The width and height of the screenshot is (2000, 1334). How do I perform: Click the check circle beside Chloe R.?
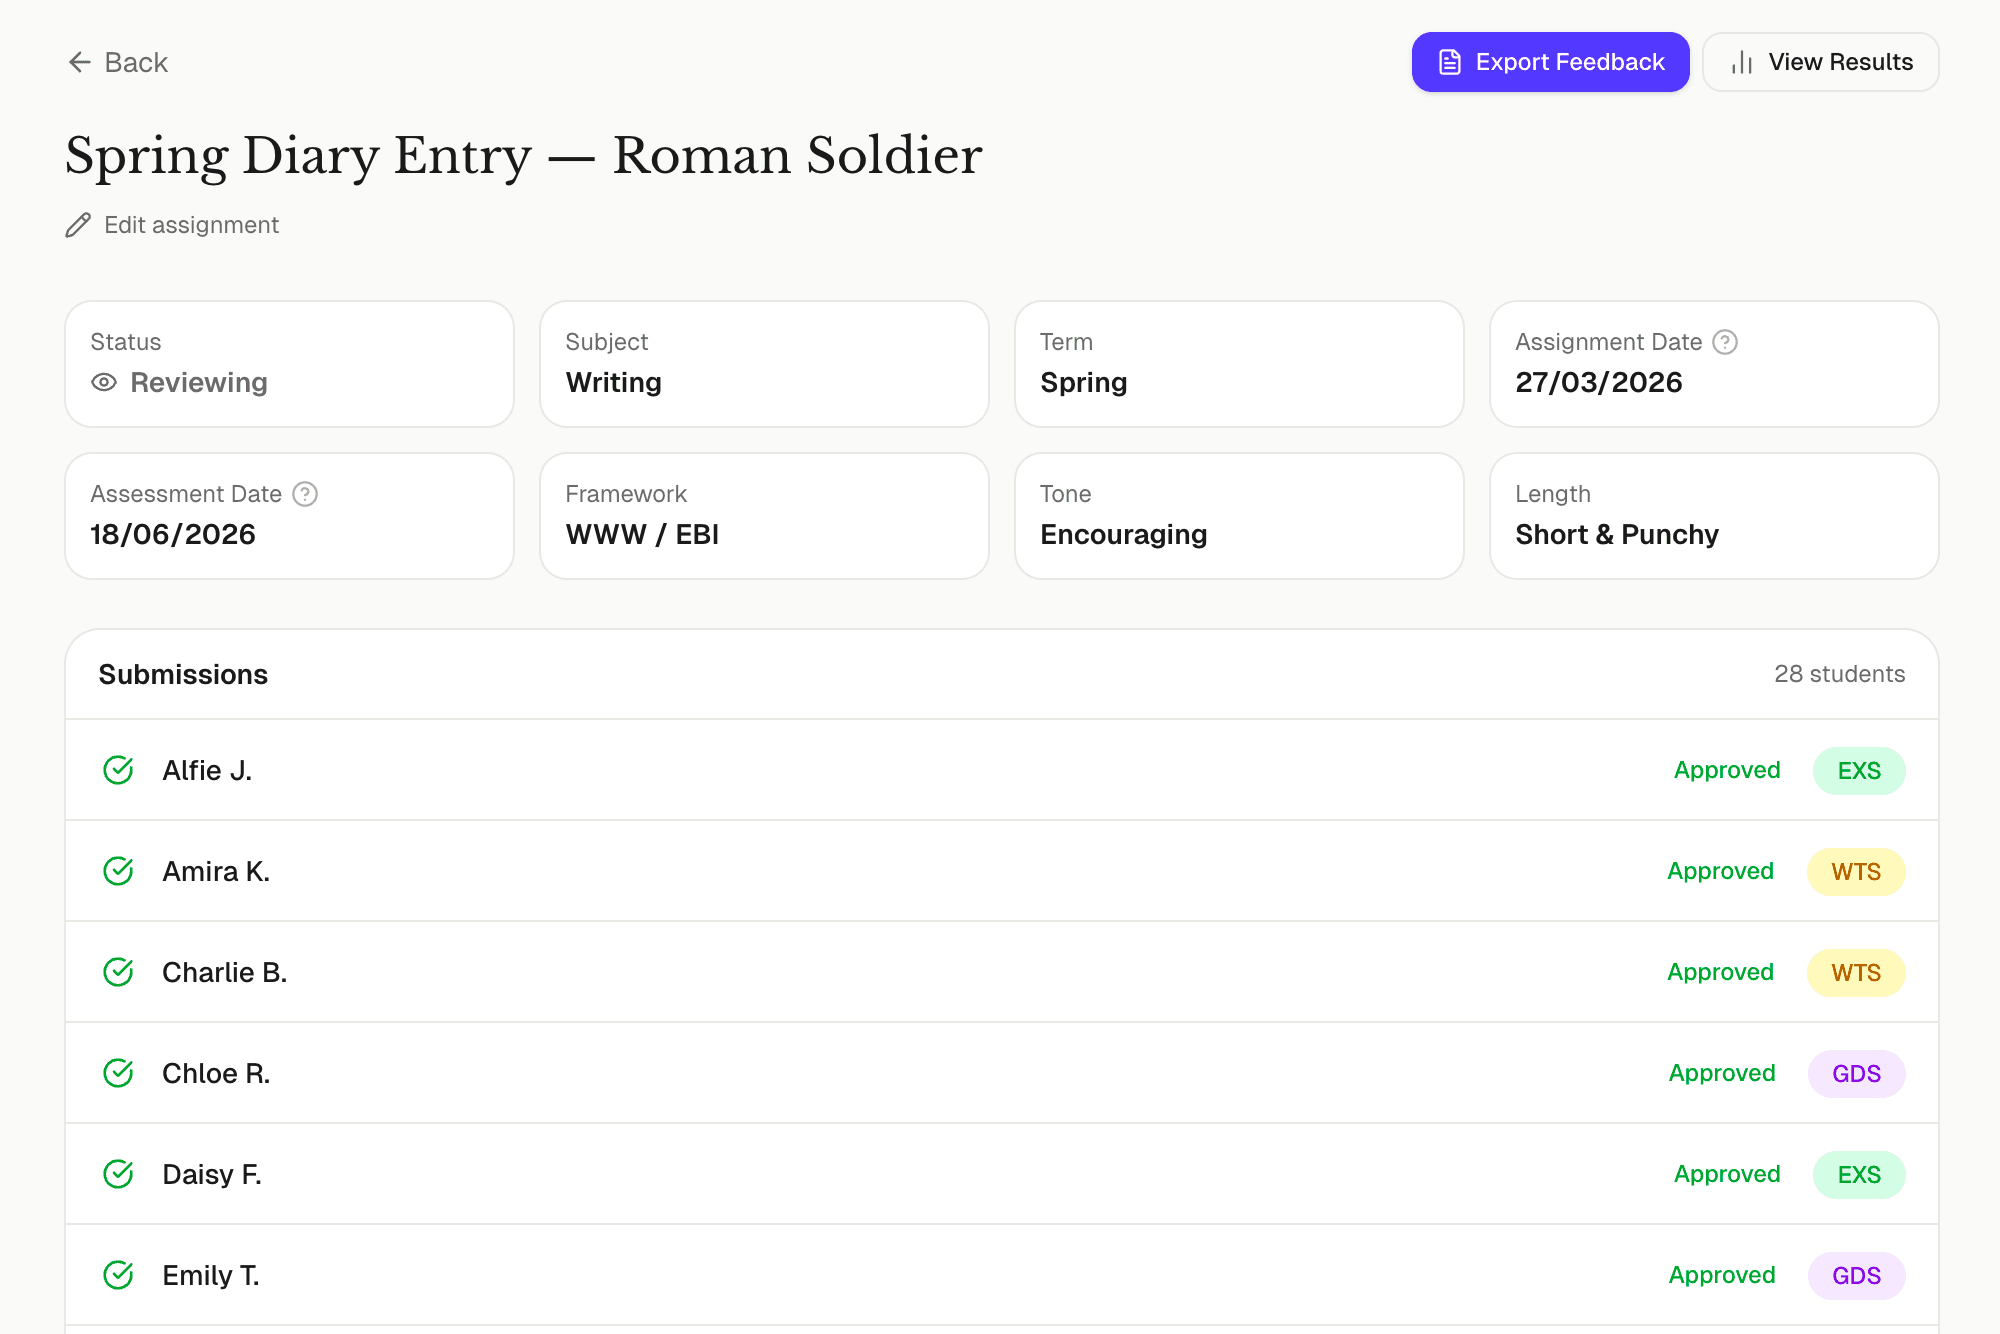click(118, 1073)
